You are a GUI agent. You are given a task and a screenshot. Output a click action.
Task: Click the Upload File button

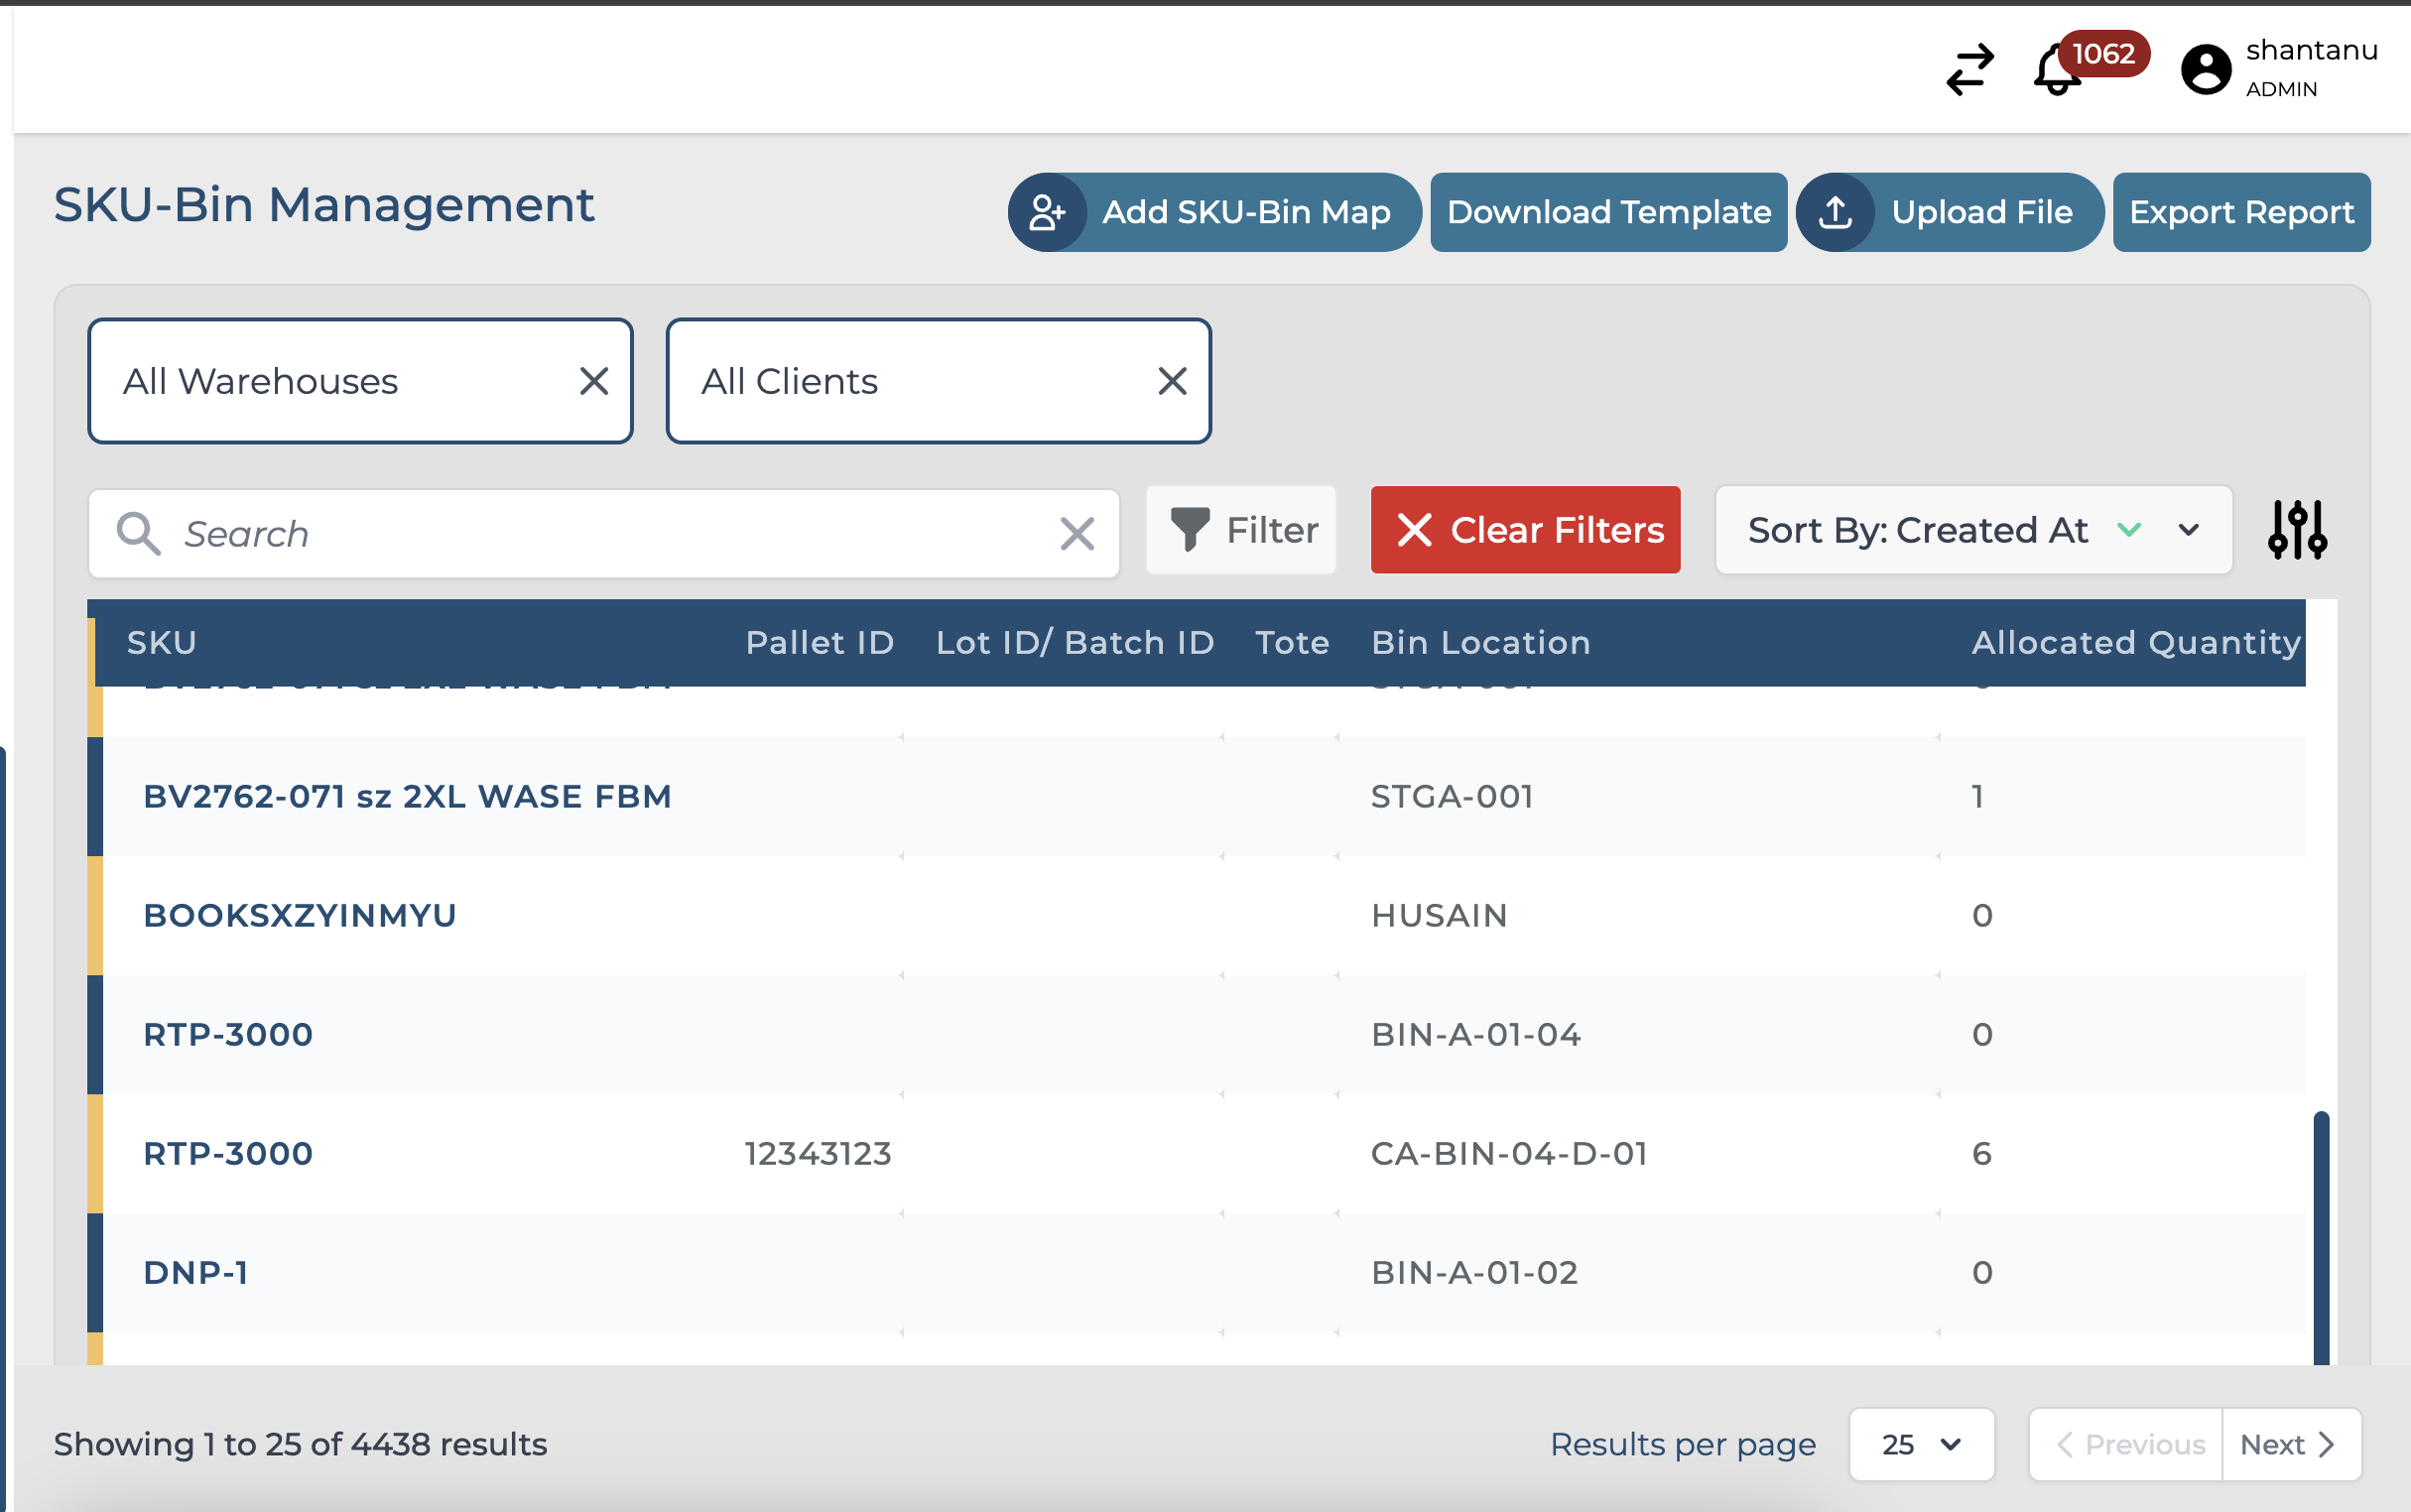pos(1949,212)
